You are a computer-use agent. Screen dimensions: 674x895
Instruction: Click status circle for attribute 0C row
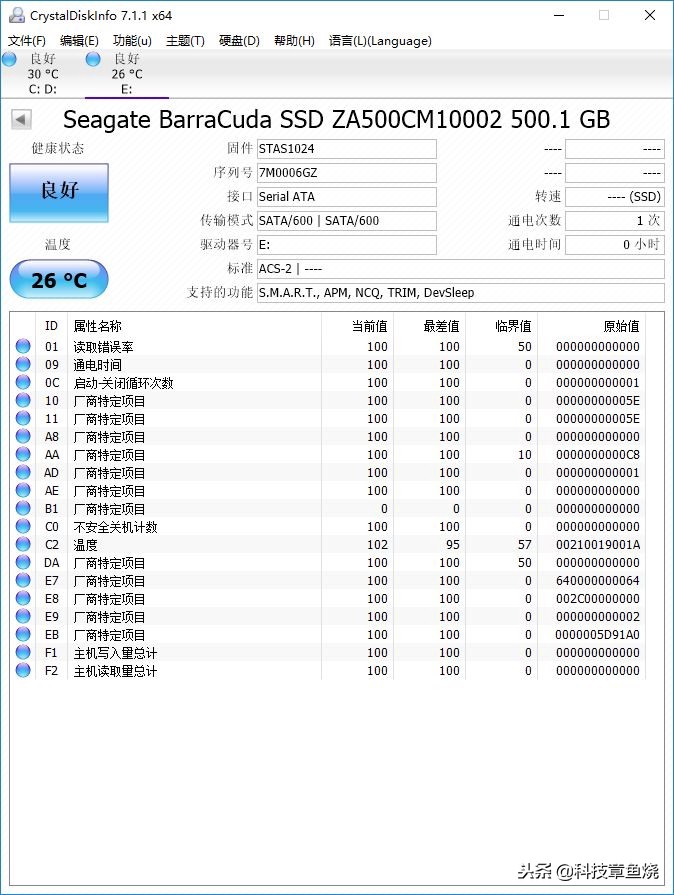tap(23, 382)
